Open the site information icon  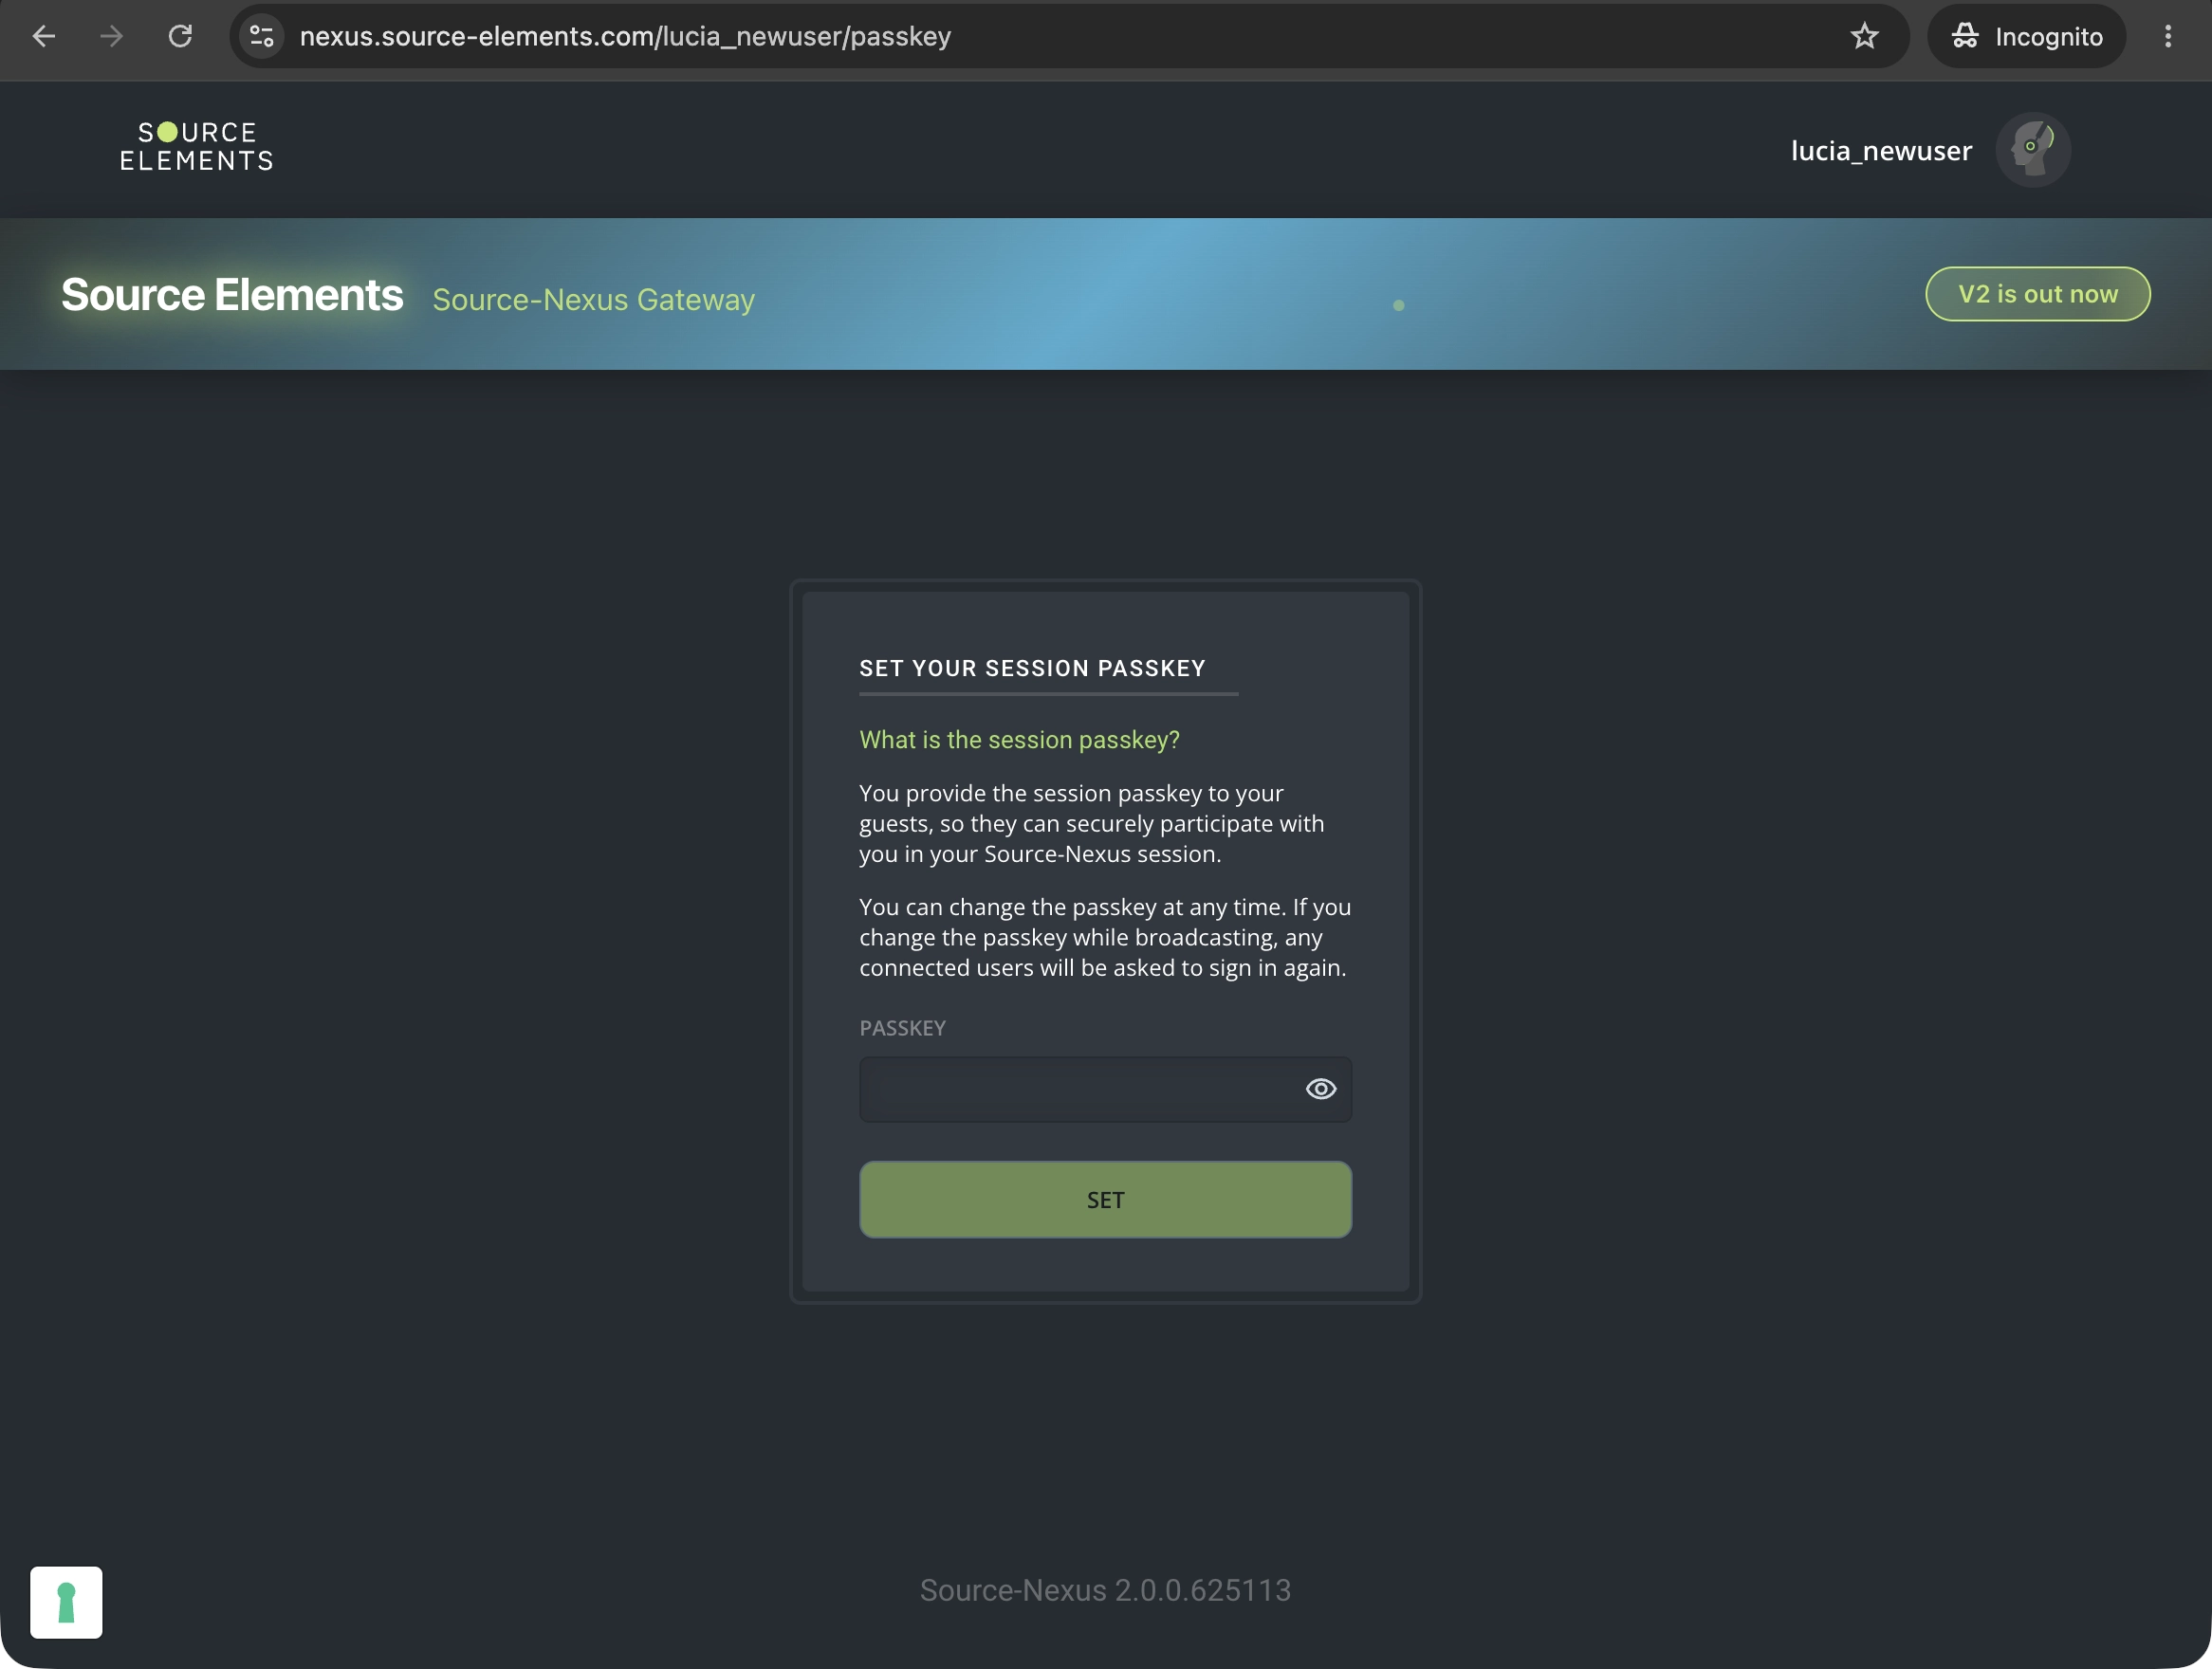click(x=262, y=37)
